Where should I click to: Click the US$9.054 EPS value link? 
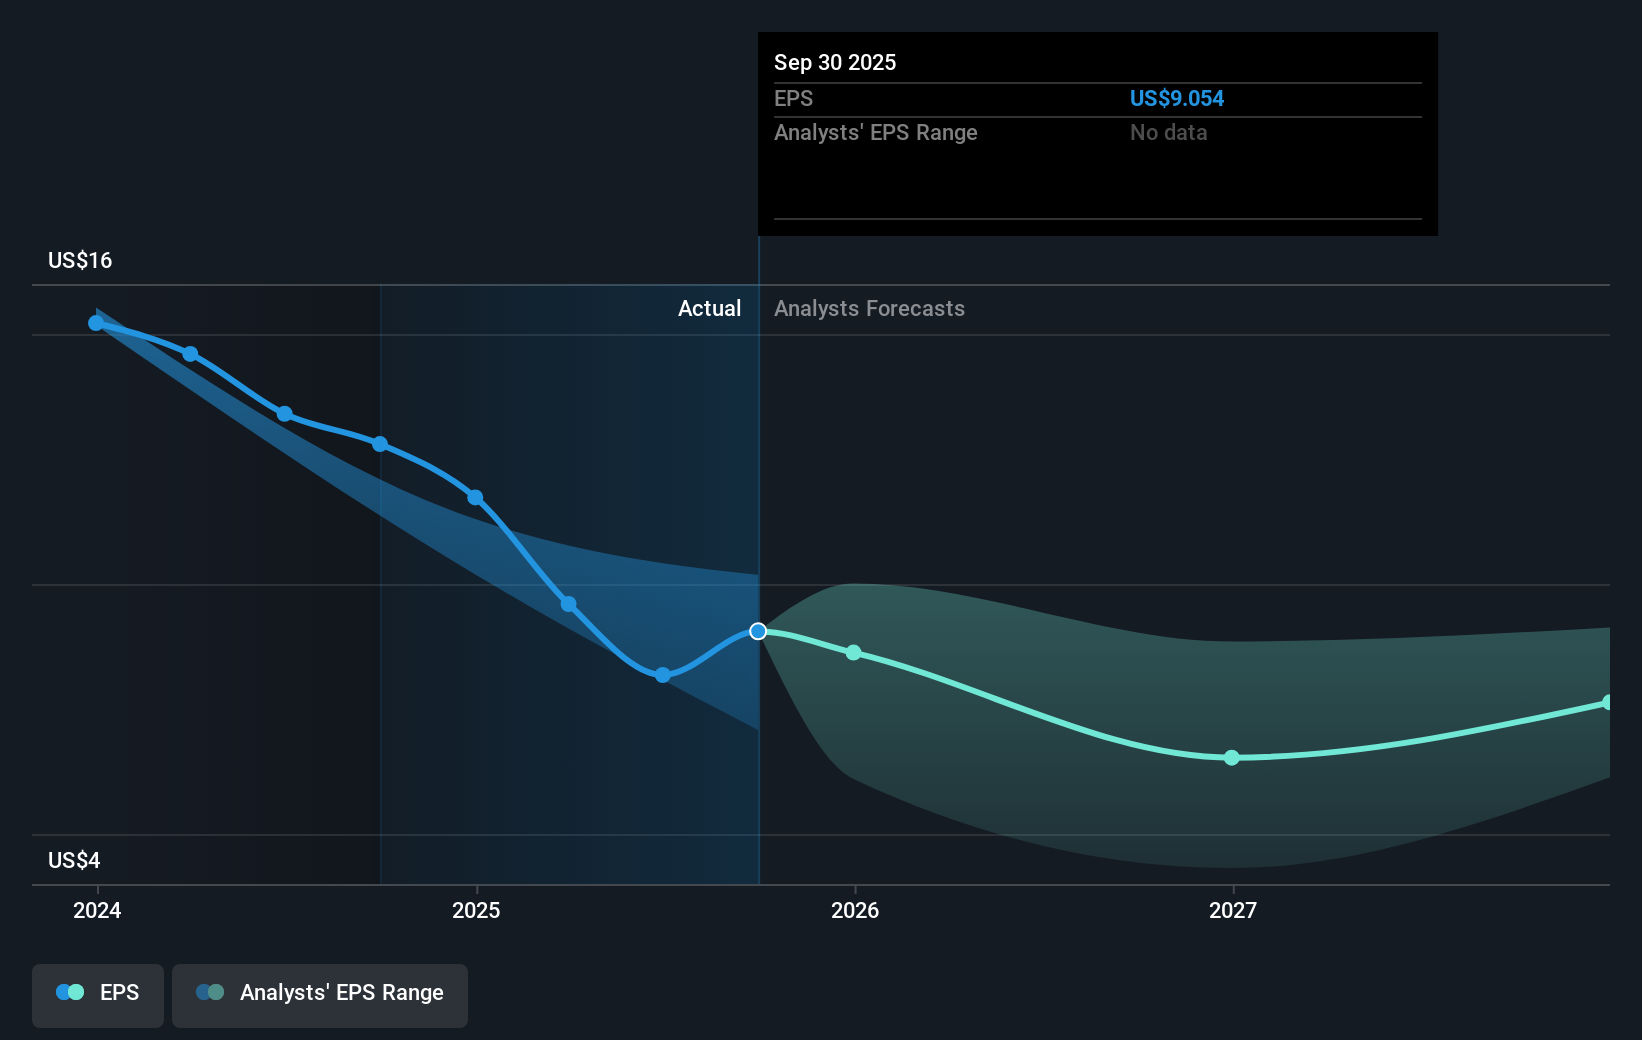pos(1176,98)
